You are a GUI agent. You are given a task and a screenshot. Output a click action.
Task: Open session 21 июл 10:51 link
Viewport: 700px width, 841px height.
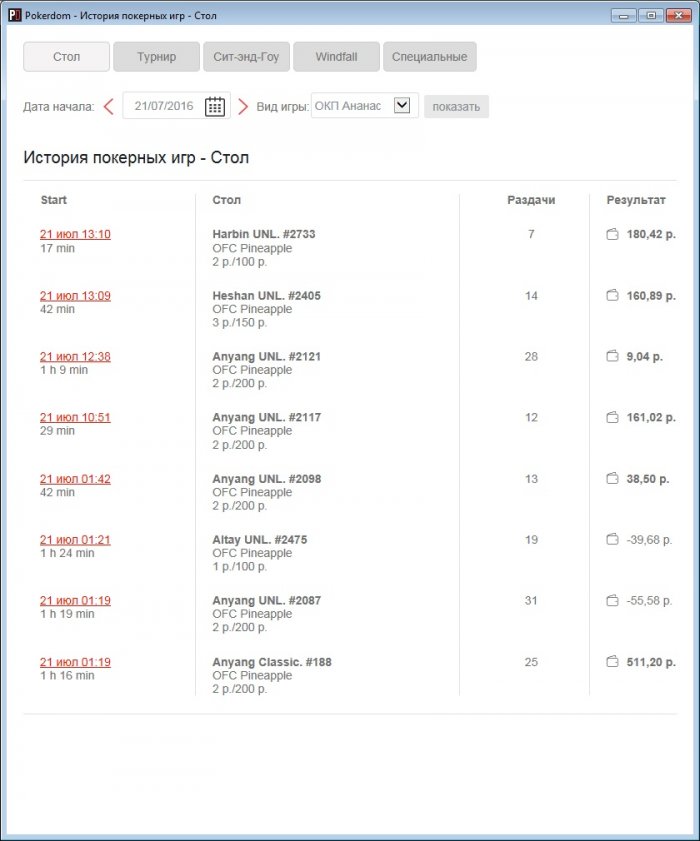pyautogui.click(x=75, y=417)
